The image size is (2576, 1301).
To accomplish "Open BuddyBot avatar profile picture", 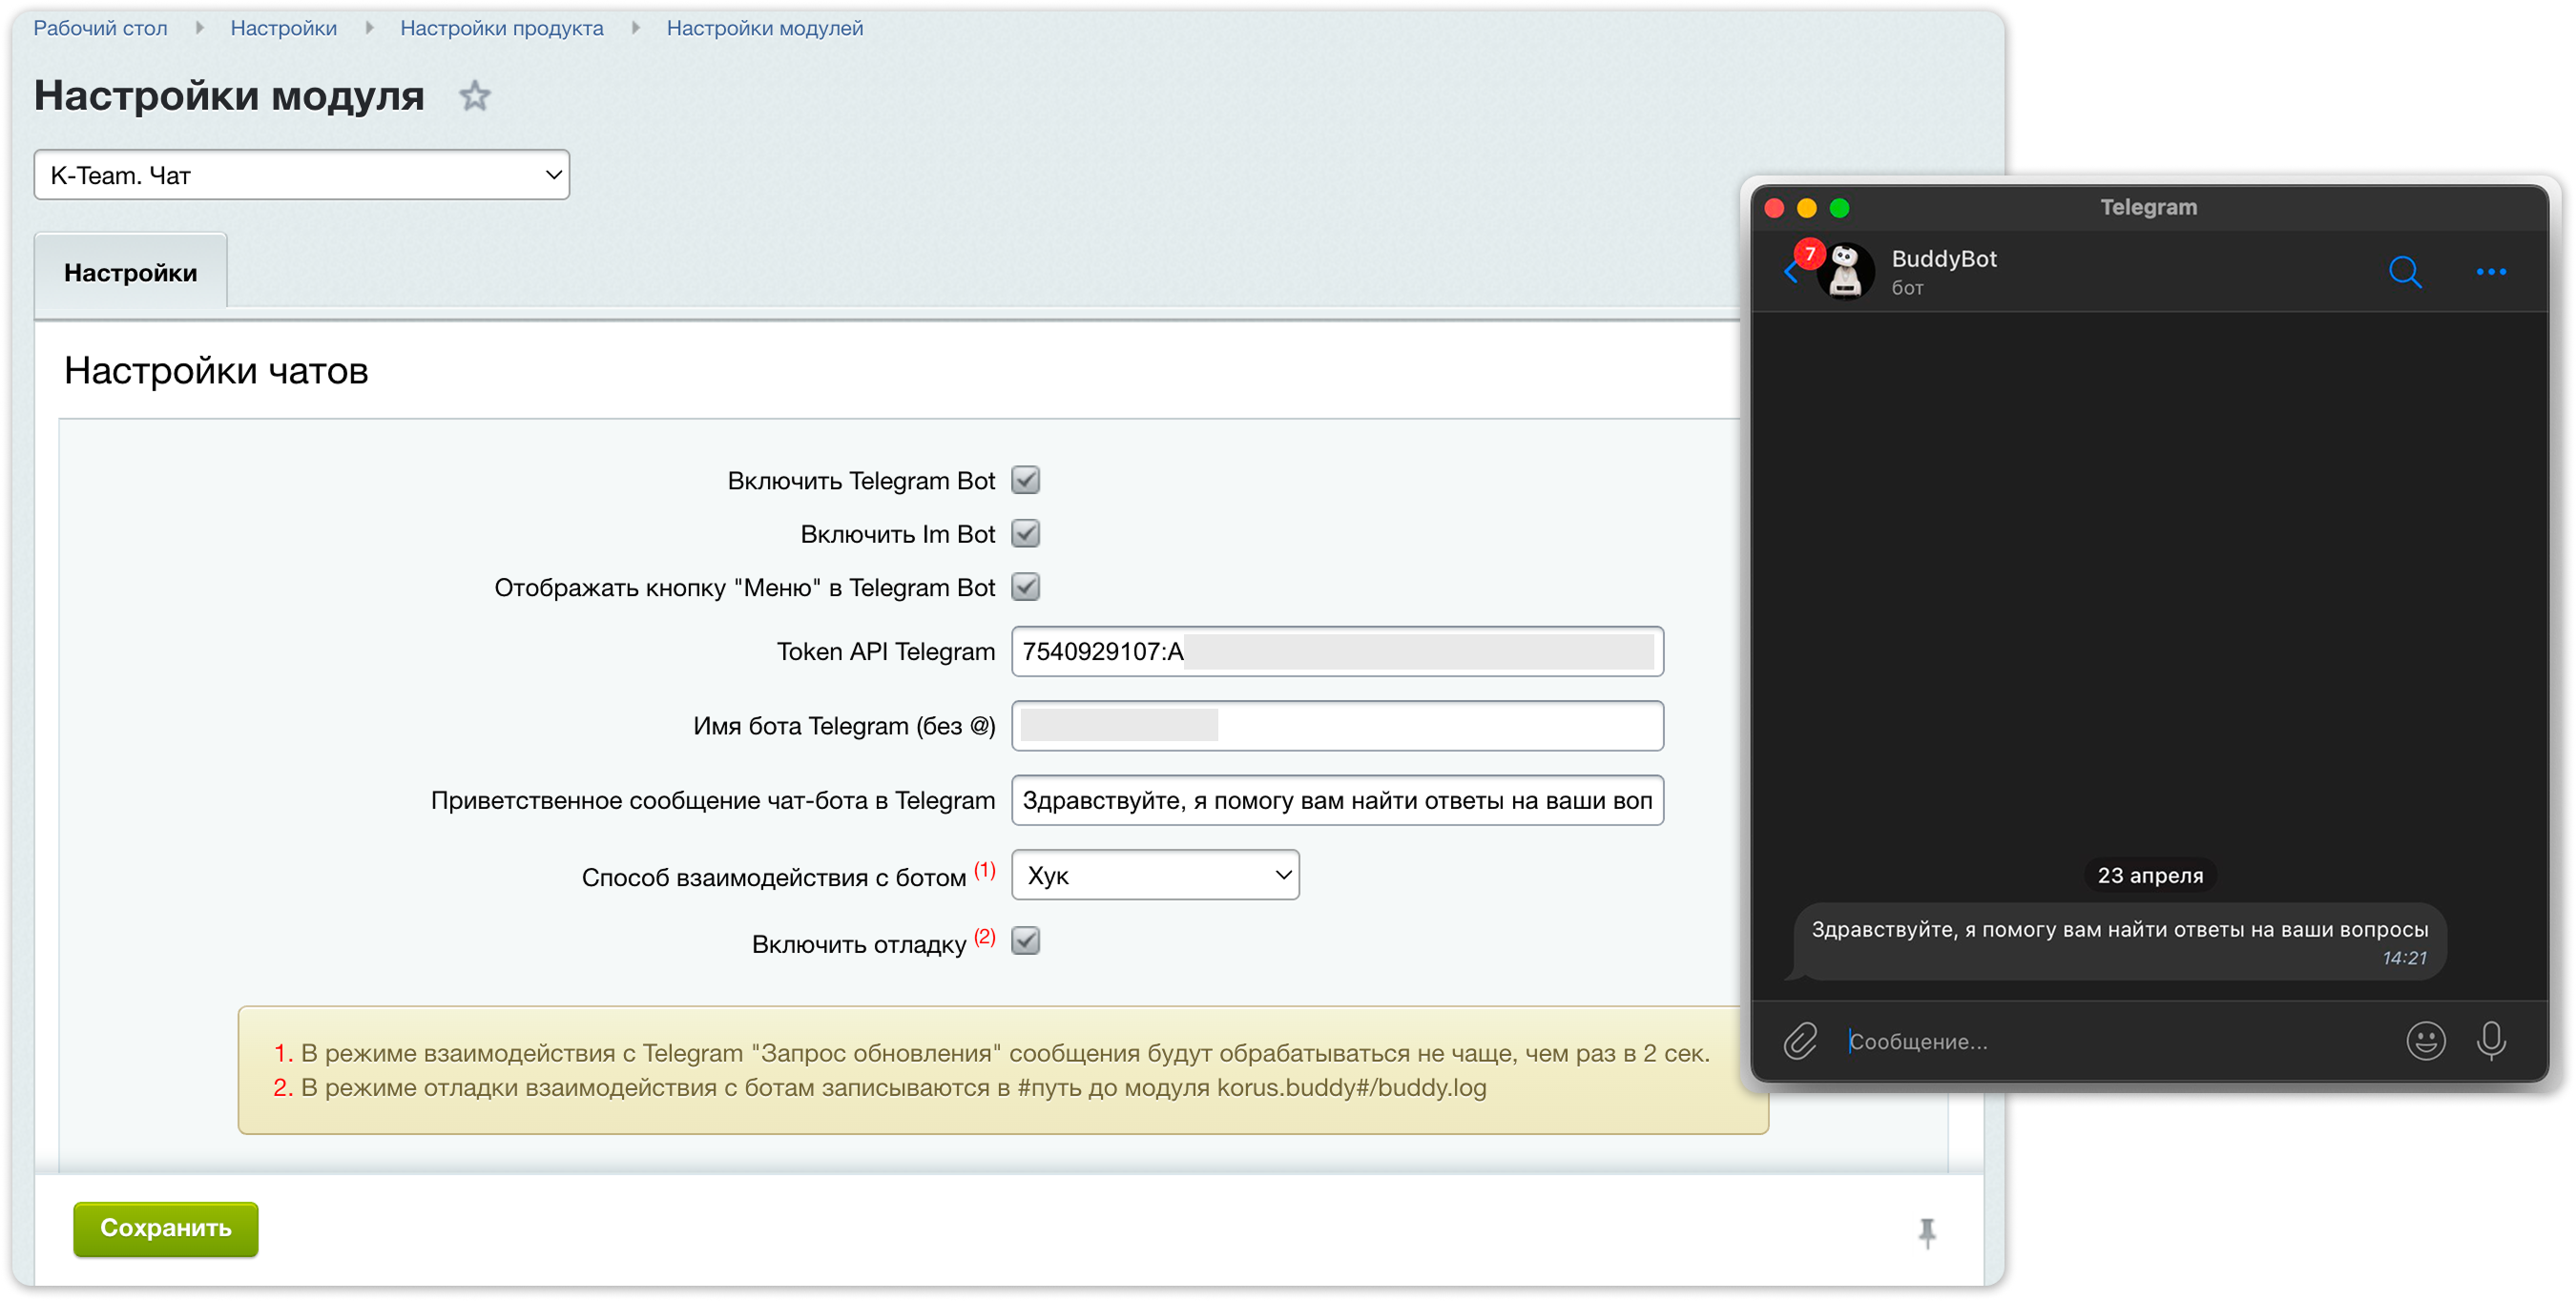I will 1845,271.
